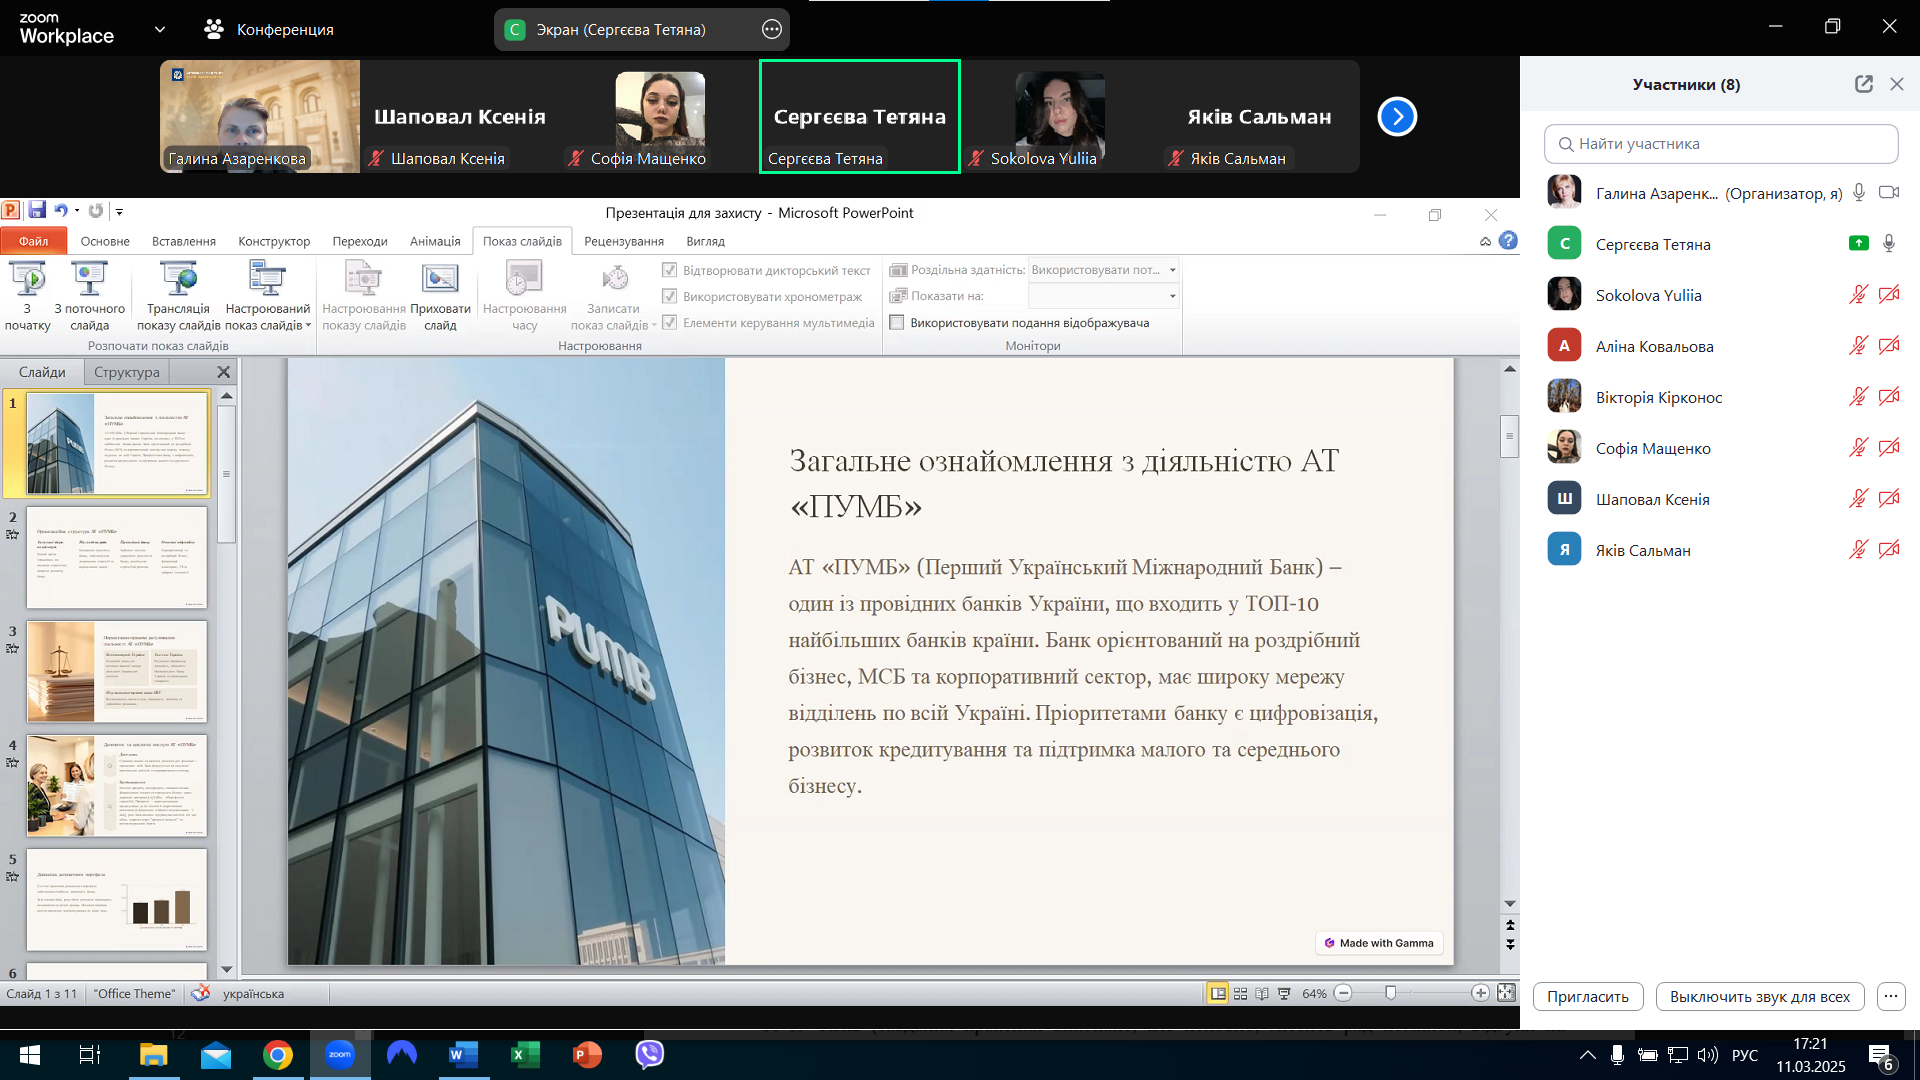
Task: Switch to Reading view icon in status bar
Action: point(1262,993)
